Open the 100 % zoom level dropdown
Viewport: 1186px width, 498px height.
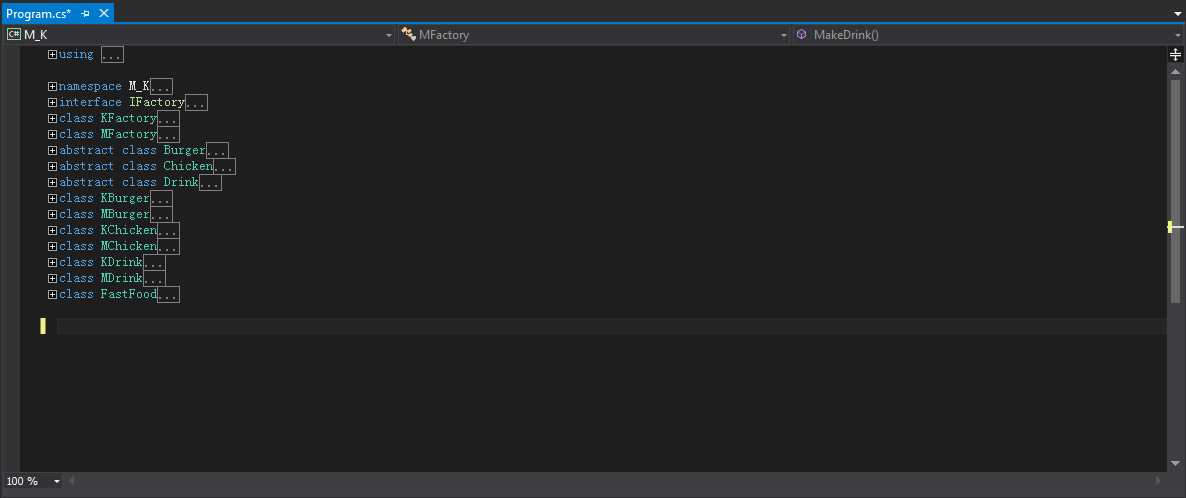(57, 481)
